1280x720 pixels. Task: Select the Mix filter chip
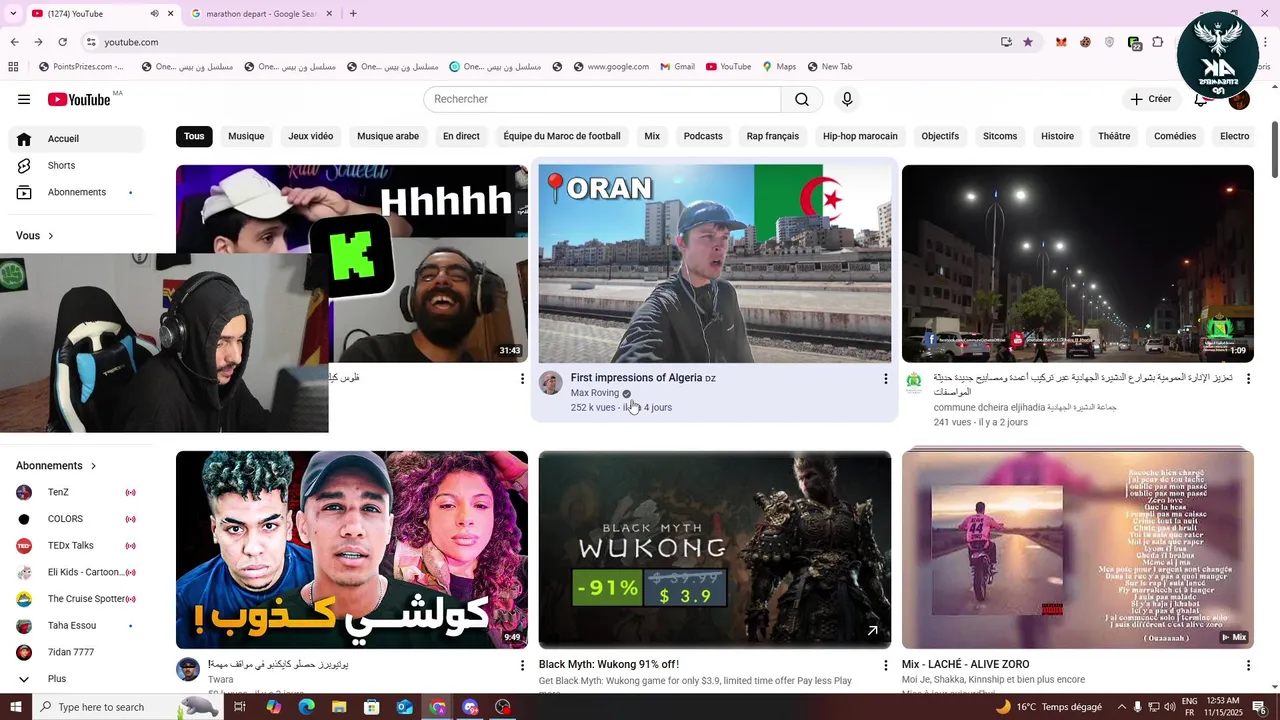coord(652,136)
